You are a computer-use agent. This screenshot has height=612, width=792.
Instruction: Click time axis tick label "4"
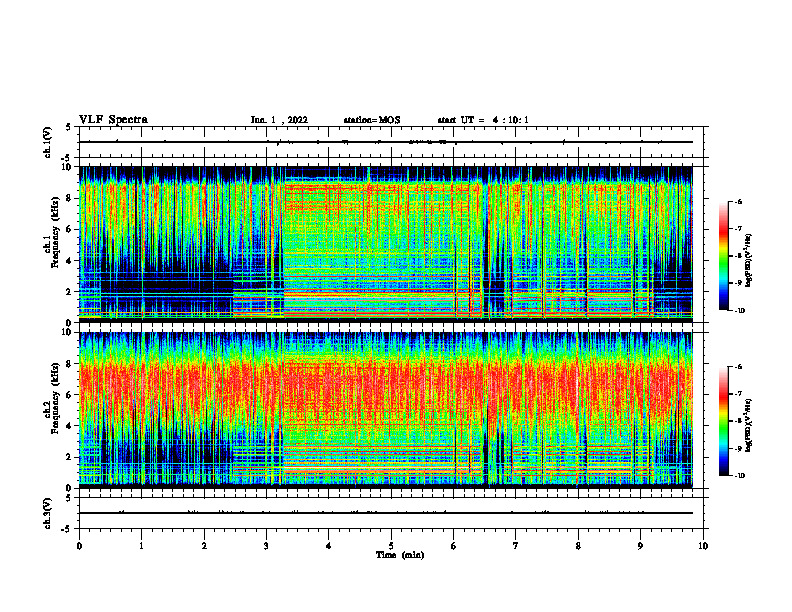(x=329, y=546)
